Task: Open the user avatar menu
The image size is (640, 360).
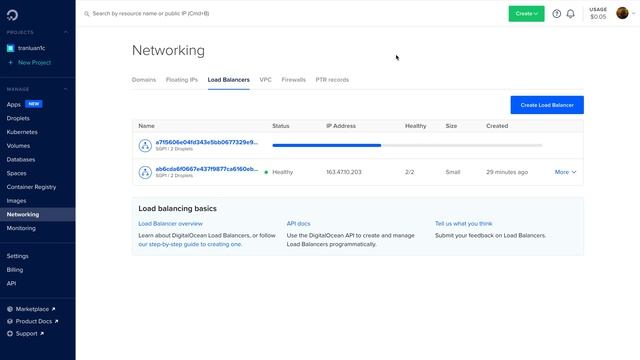Action: click(x=622, y=13)
